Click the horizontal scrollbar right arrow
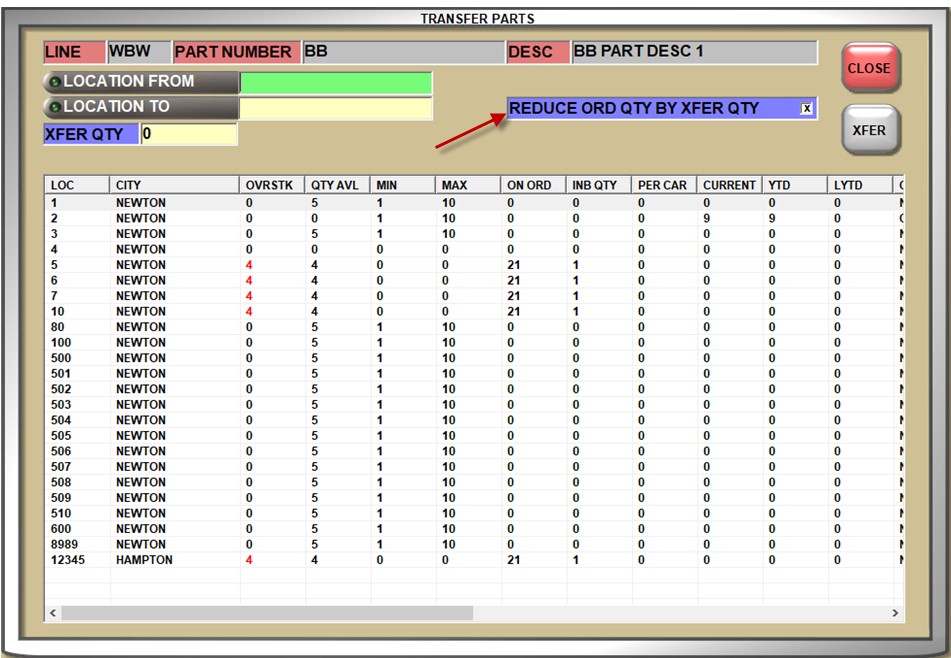 tap(895, 612)
